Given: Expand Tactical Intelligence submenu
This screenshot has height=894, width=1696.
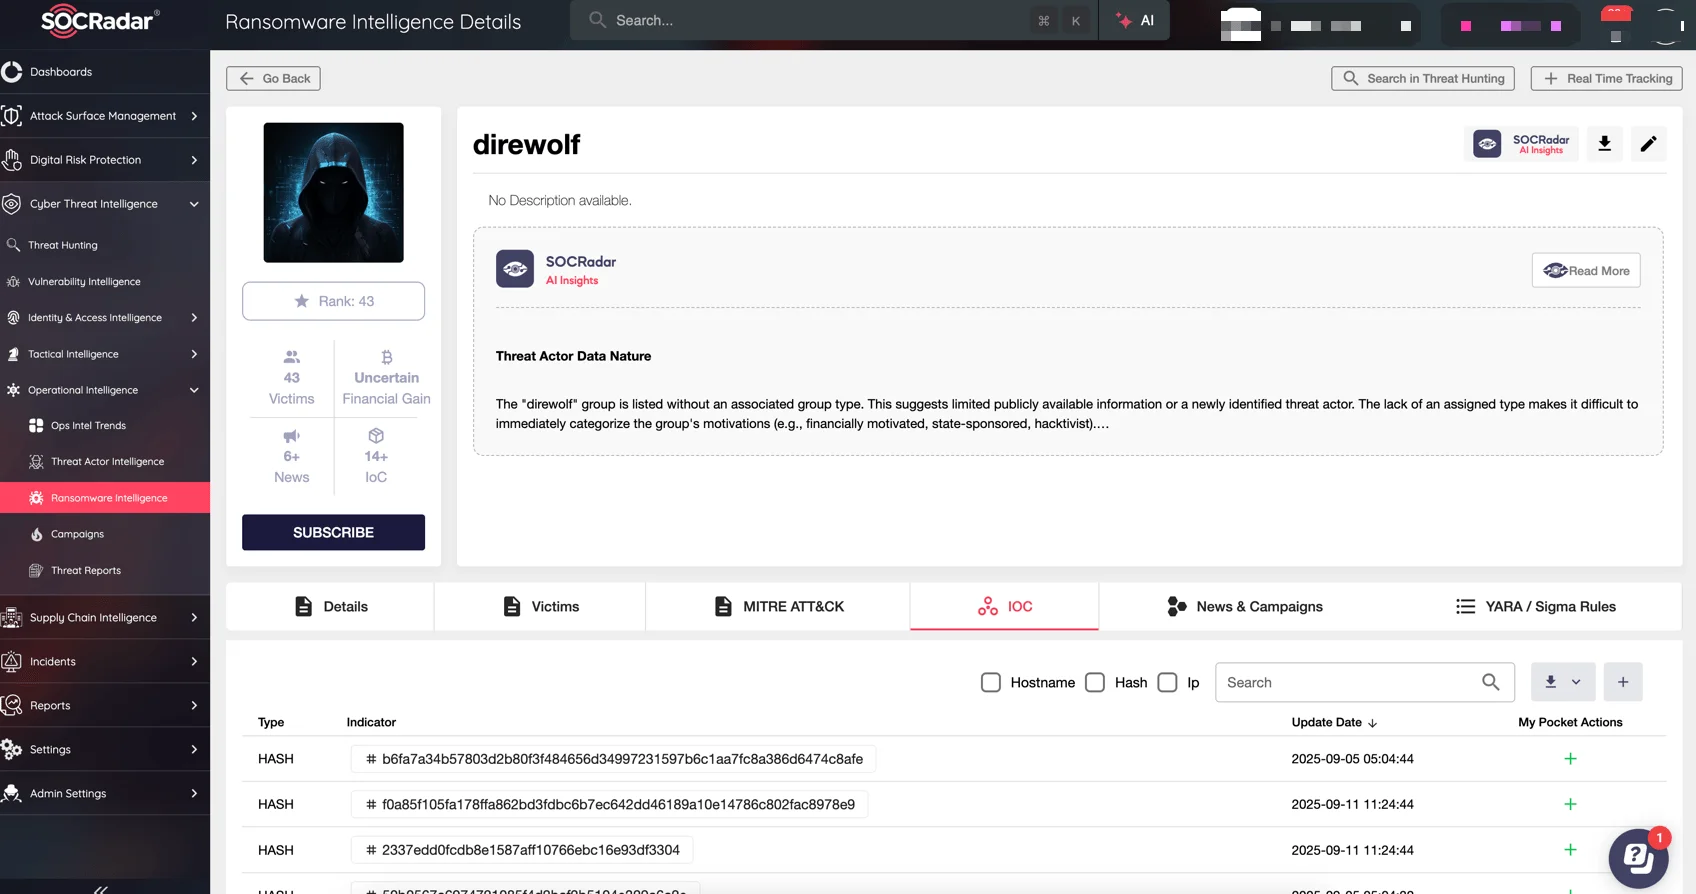Looking at the screenshot, I should point(105,354).
